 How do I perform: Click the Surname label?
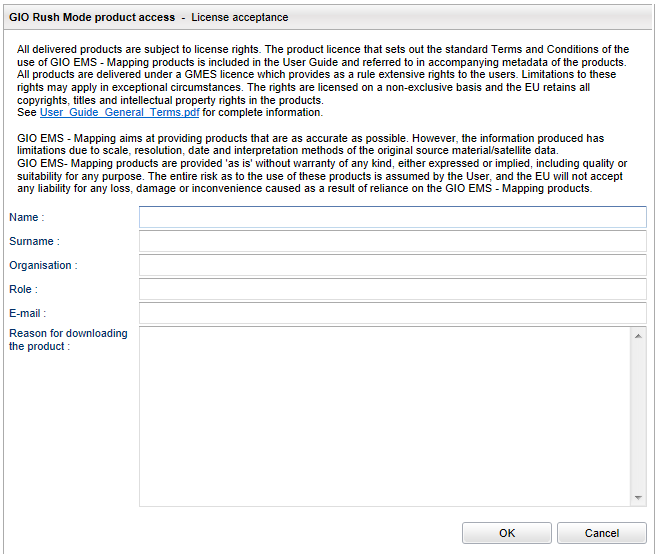(34, 241)
